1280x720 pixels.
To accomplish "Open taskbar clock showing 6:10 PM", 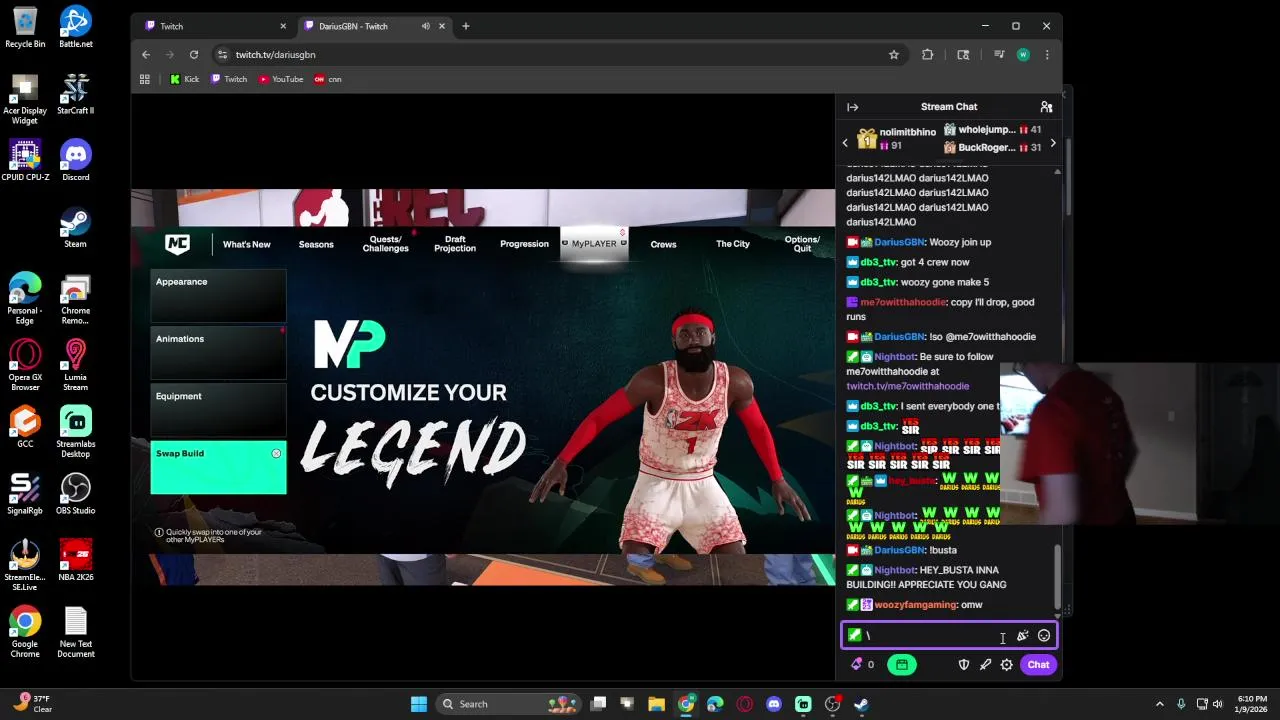I will point(1252,704).
